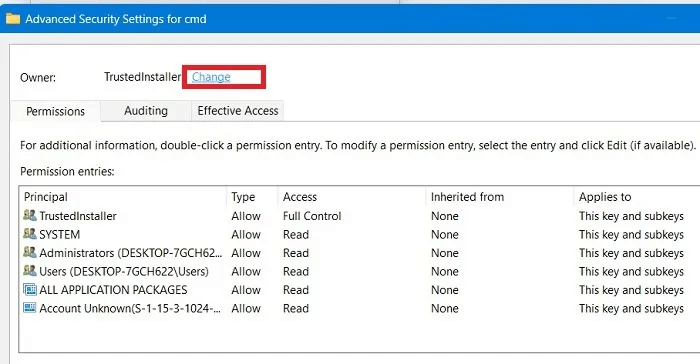
Task: Click Full Control access for TrustedInstaller
Action: pyautogui.click(x=312, y=216)
